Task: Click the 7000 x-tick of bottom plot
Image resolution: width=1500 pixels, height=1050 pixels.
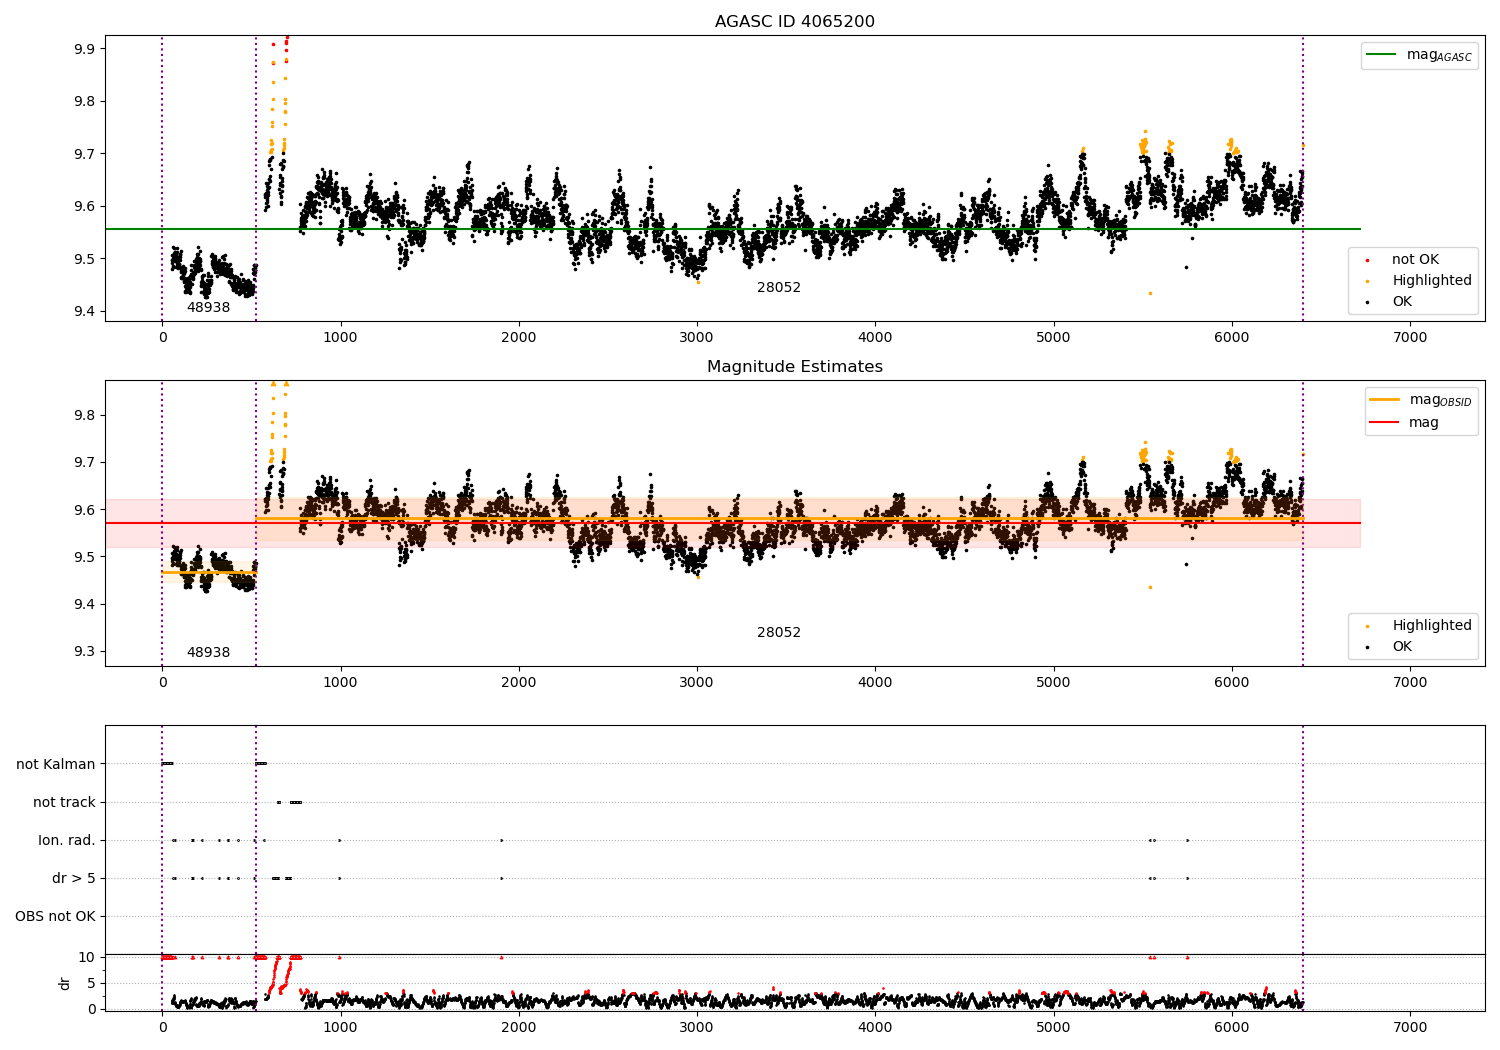Action: click(x=1410, y=1027)
